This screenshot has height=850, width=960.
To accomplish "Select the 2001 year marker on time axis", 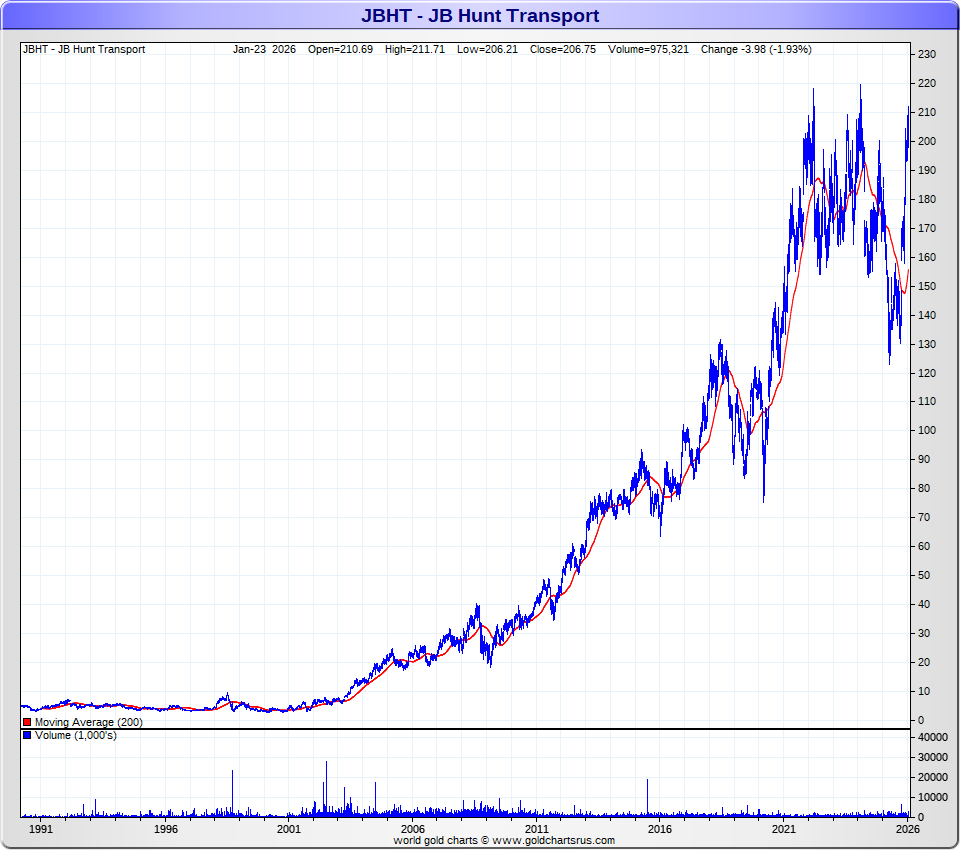I will coord(289,829).
